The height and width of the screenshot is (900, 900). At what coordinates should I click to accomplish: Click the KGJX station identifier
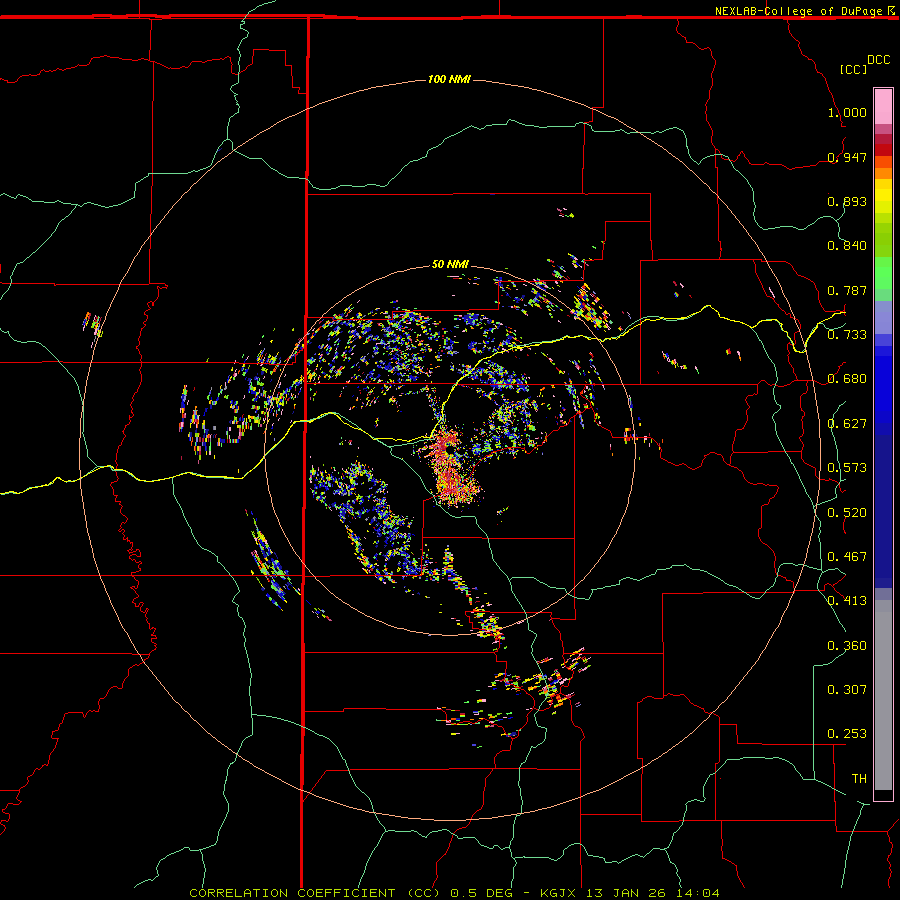[559, 893]
